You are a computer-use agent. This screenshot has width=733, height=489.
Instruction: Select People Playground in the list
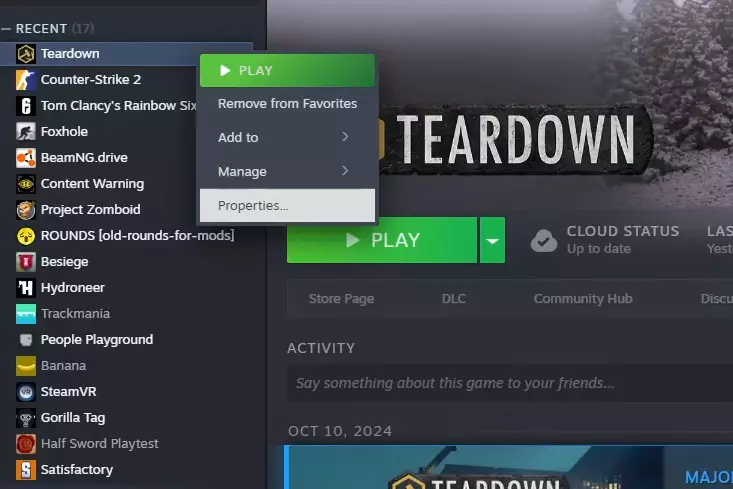97,340
